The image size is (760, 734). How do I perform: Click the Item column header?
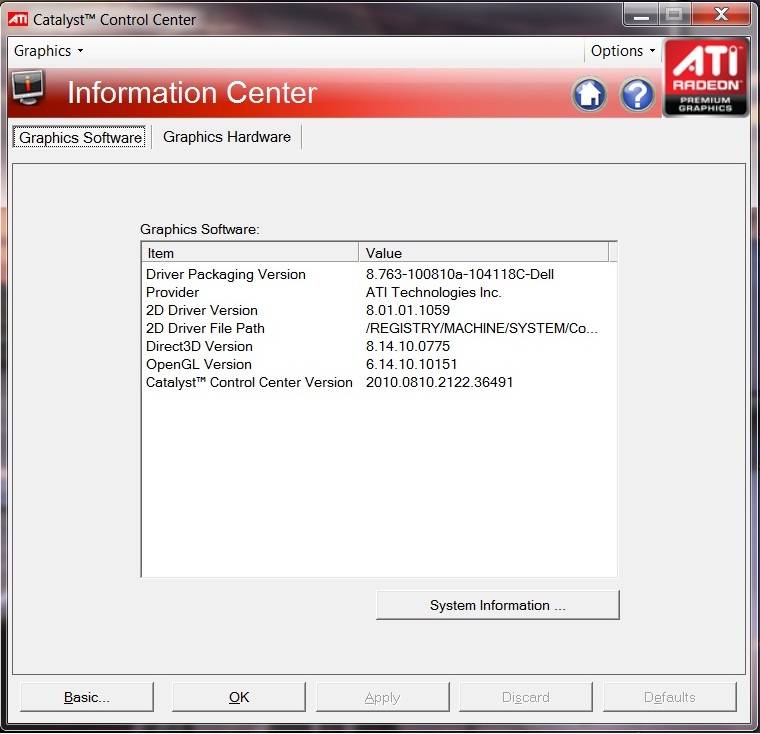point(250,253)
